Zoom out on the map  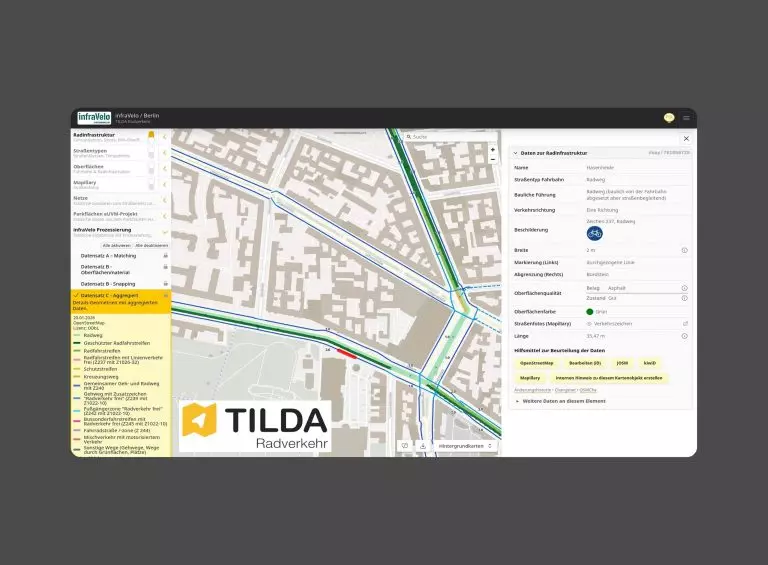(492, 159)
